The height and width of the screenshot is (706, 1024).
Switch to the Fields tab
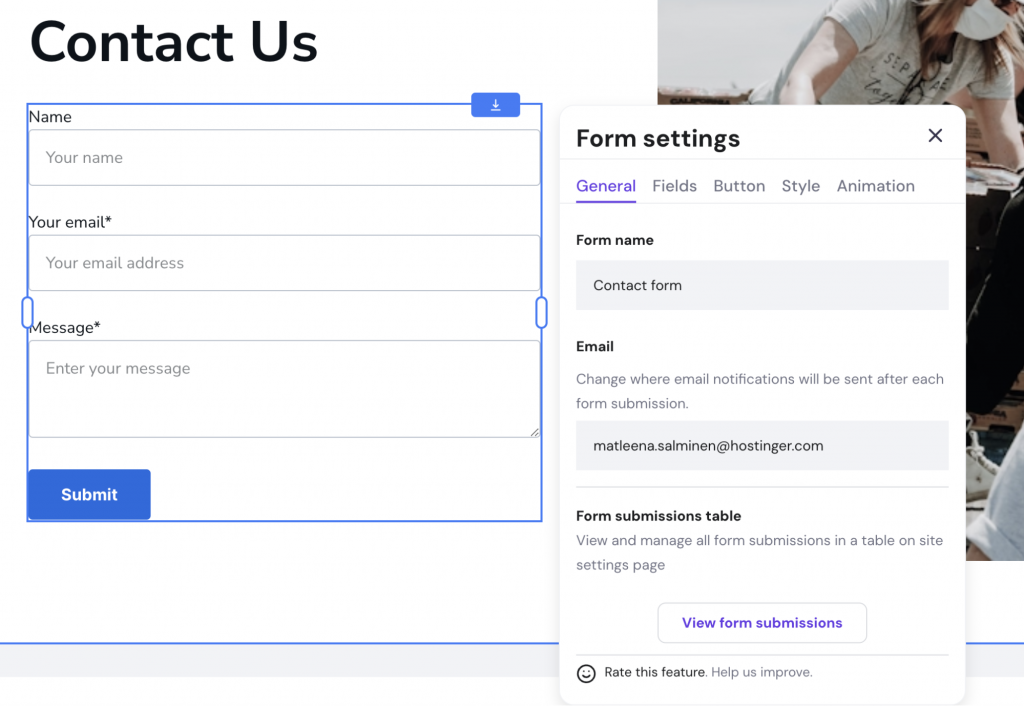coord(674,186)
